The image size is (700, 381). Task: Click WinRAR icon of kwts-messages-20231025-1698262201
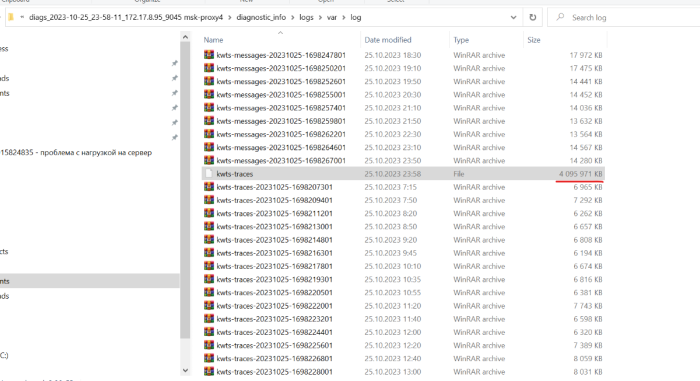[x=208, y=134]
